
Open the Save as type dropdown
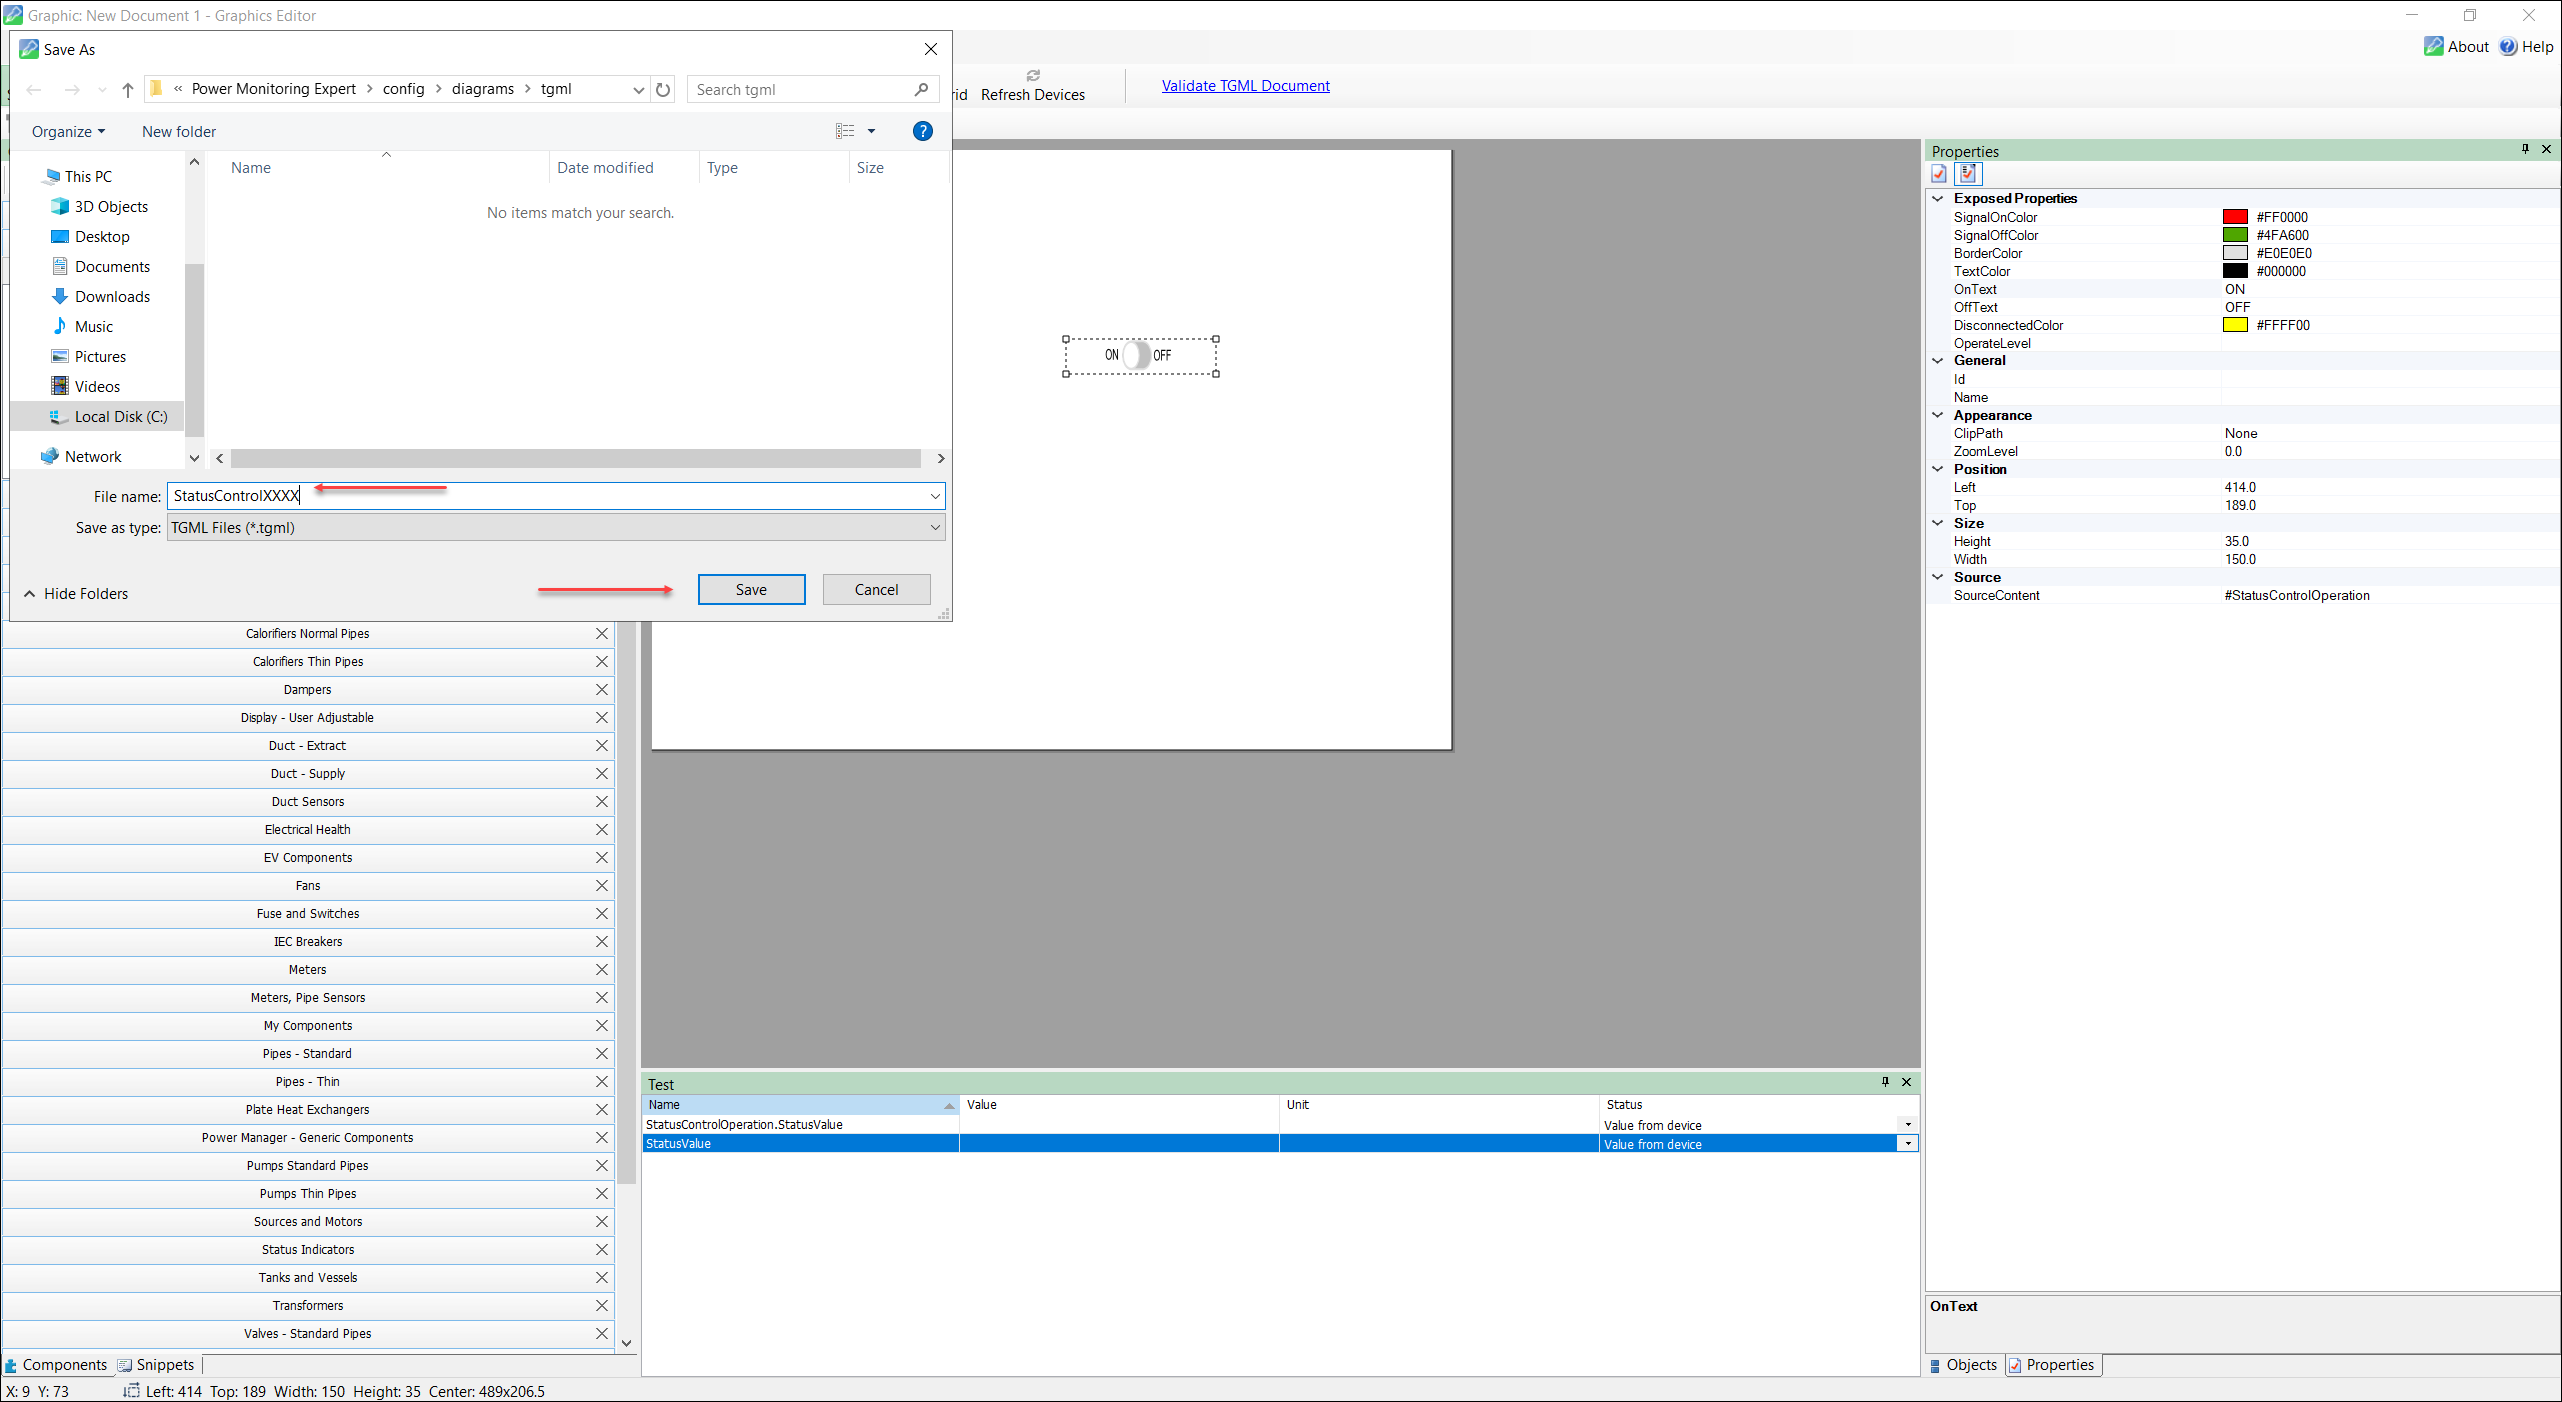click(934, 528)
